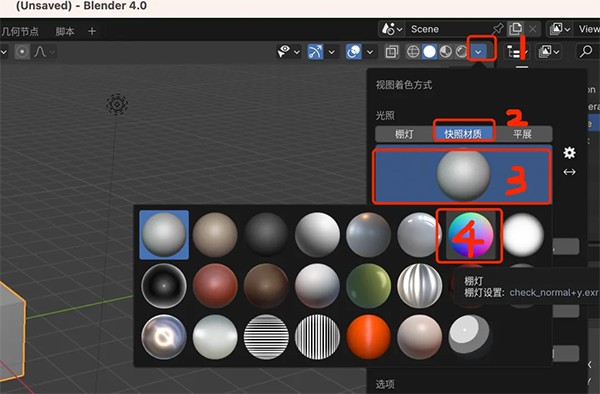
Task: Switch to the 脚本 workspace tab
Action: [x=65, y=31]
